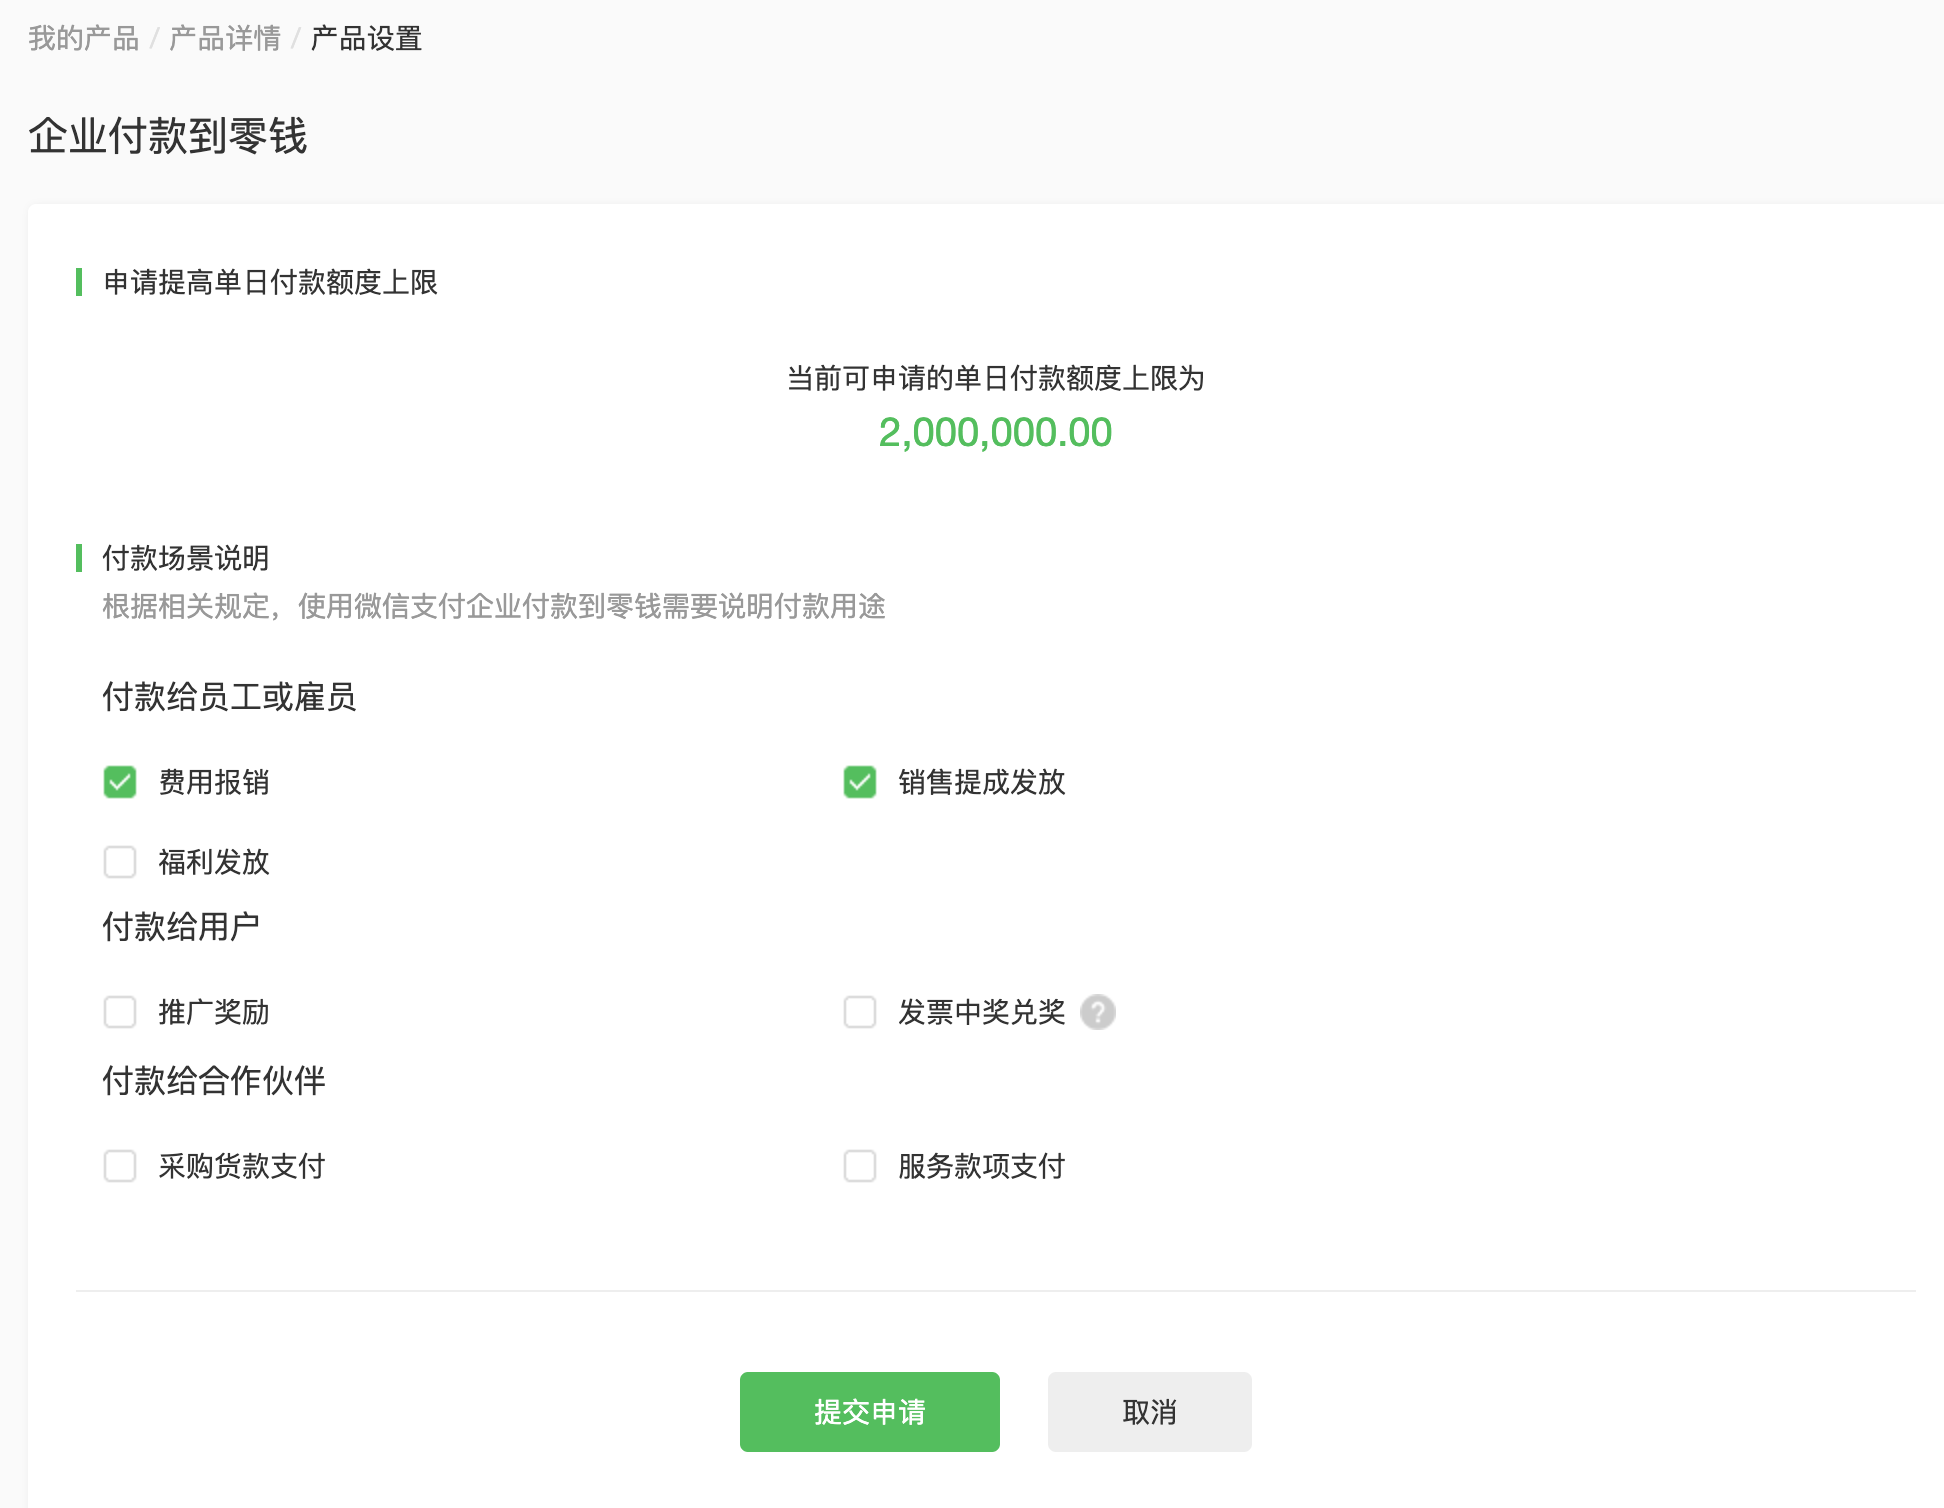The height and width of the screenshot is (1508, 1944).
Task: Open the 产品详情 breadcrumb link
Action: pyautogui.click(x=225, y=39)
